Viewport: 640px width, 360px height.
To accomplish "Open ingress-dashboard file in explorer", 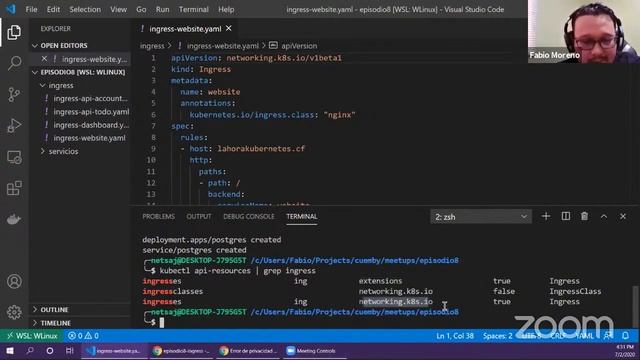I will click(x=91, y=125).
